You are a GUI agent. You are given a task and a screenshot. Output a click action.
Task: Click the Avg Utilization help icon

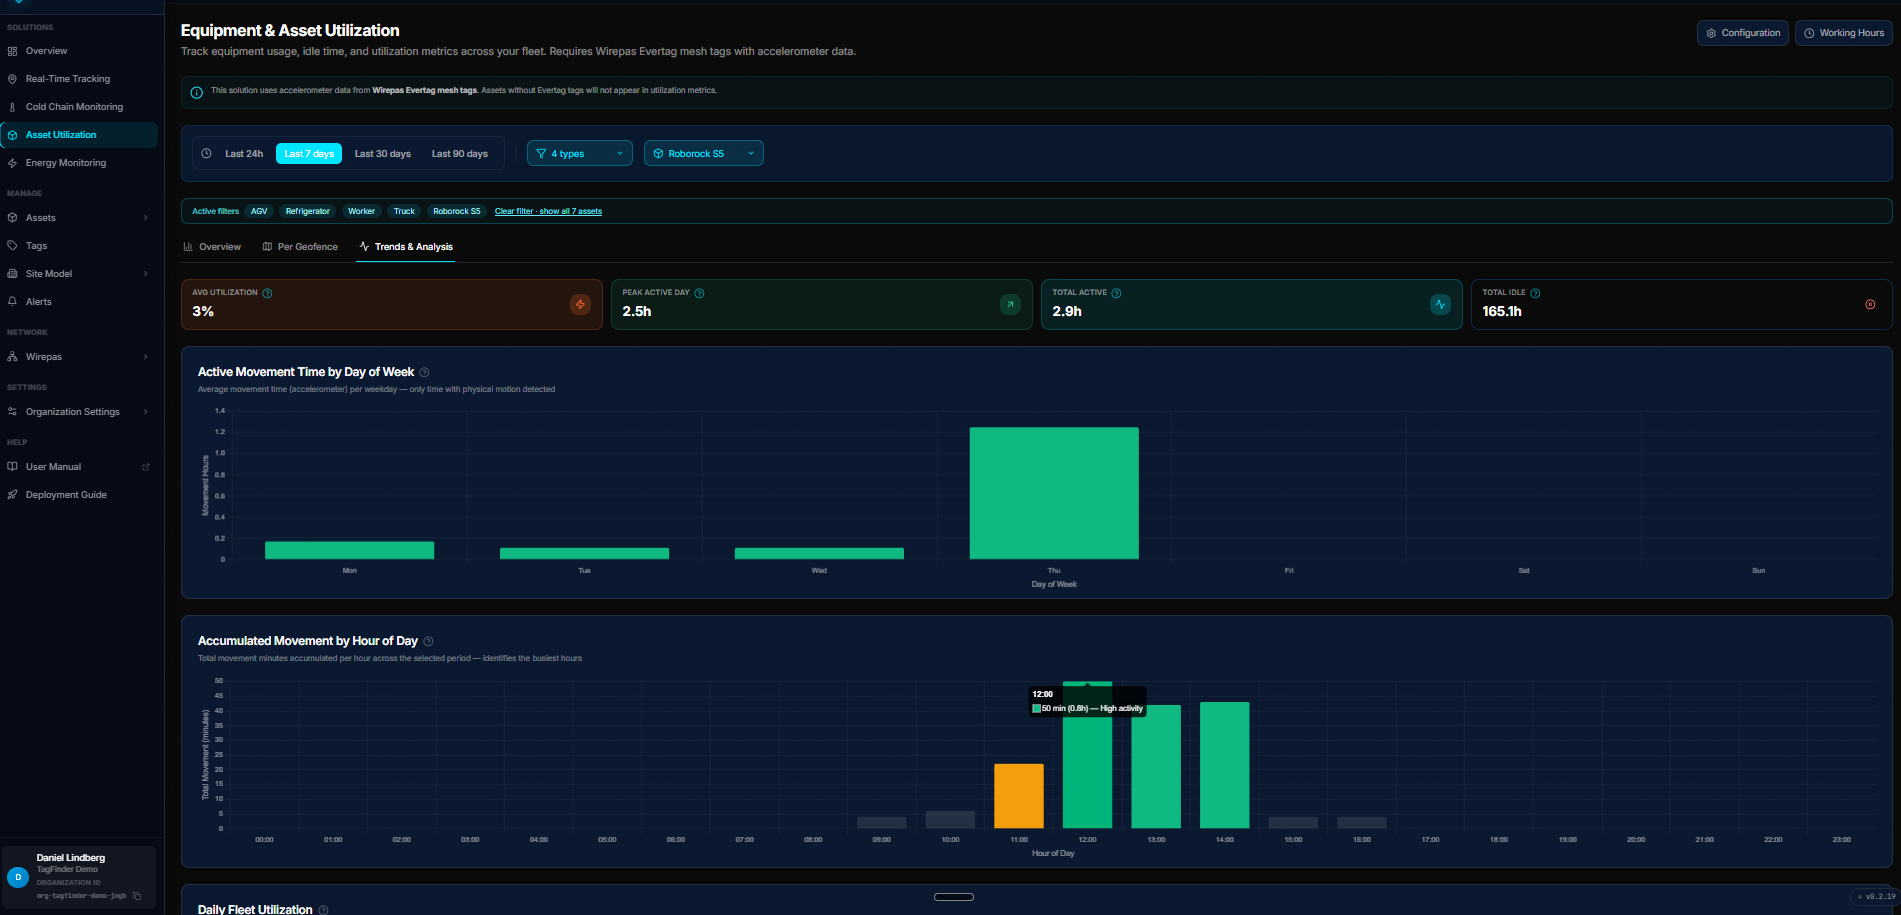(x=267, y=293)
